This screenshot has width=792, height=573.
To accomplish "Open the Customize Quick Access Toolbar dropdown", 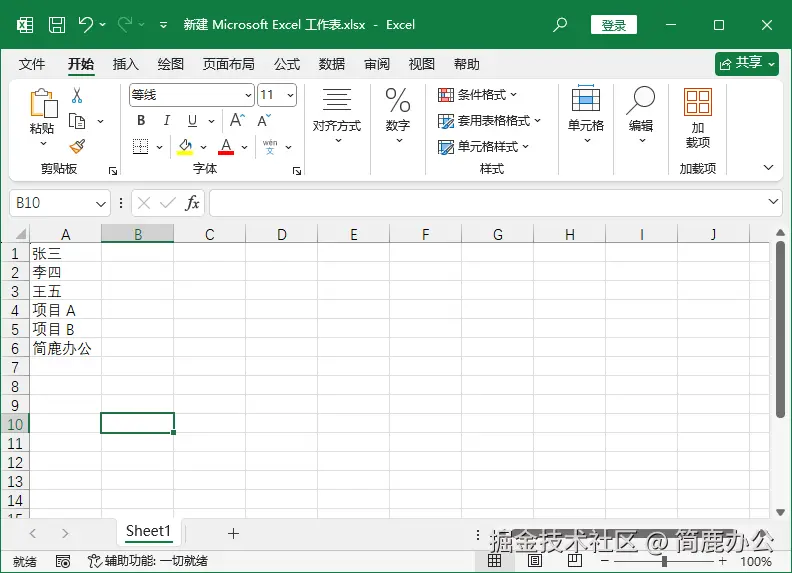I will pos(163,25).
